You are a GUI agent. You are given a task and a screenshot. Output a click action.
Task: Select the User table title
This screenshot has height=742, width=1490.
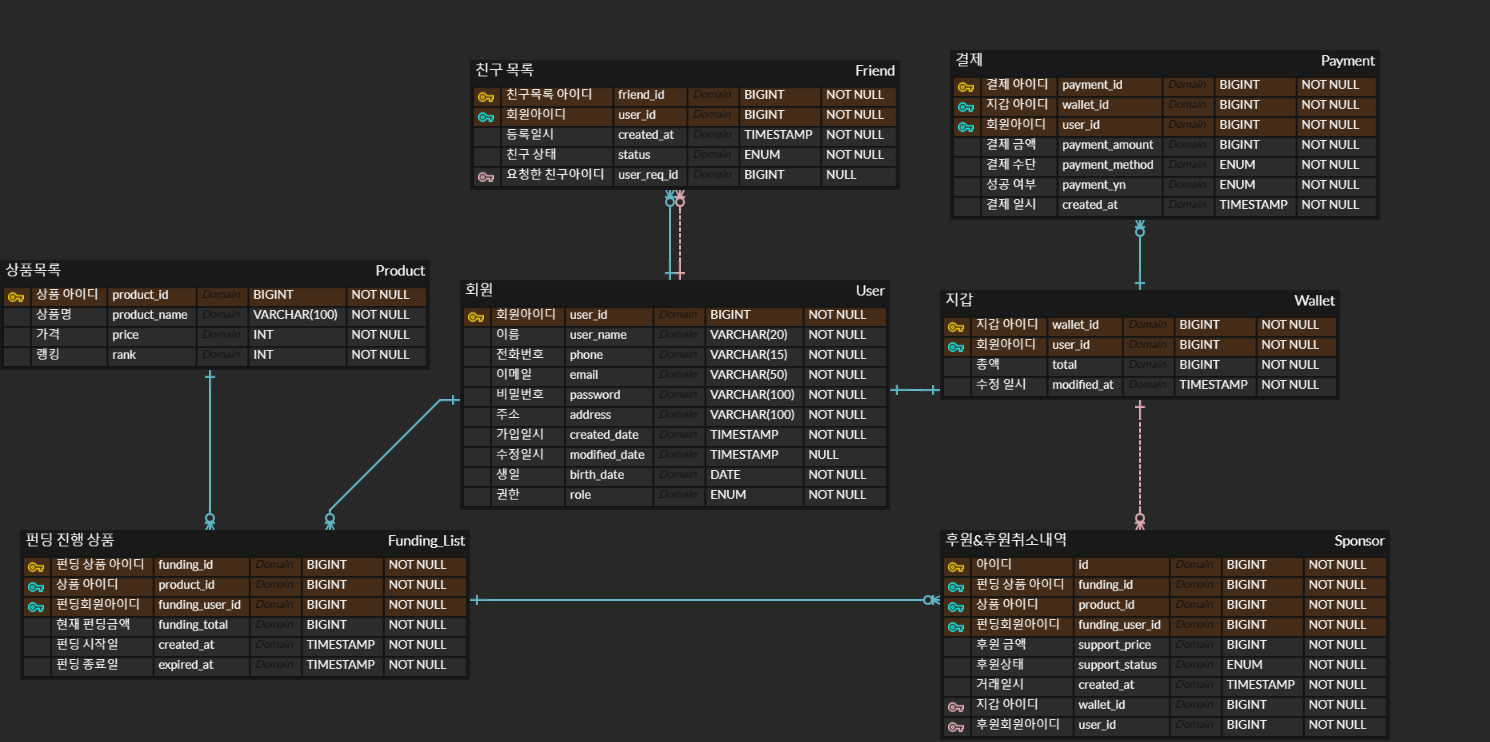coord(870,290)
